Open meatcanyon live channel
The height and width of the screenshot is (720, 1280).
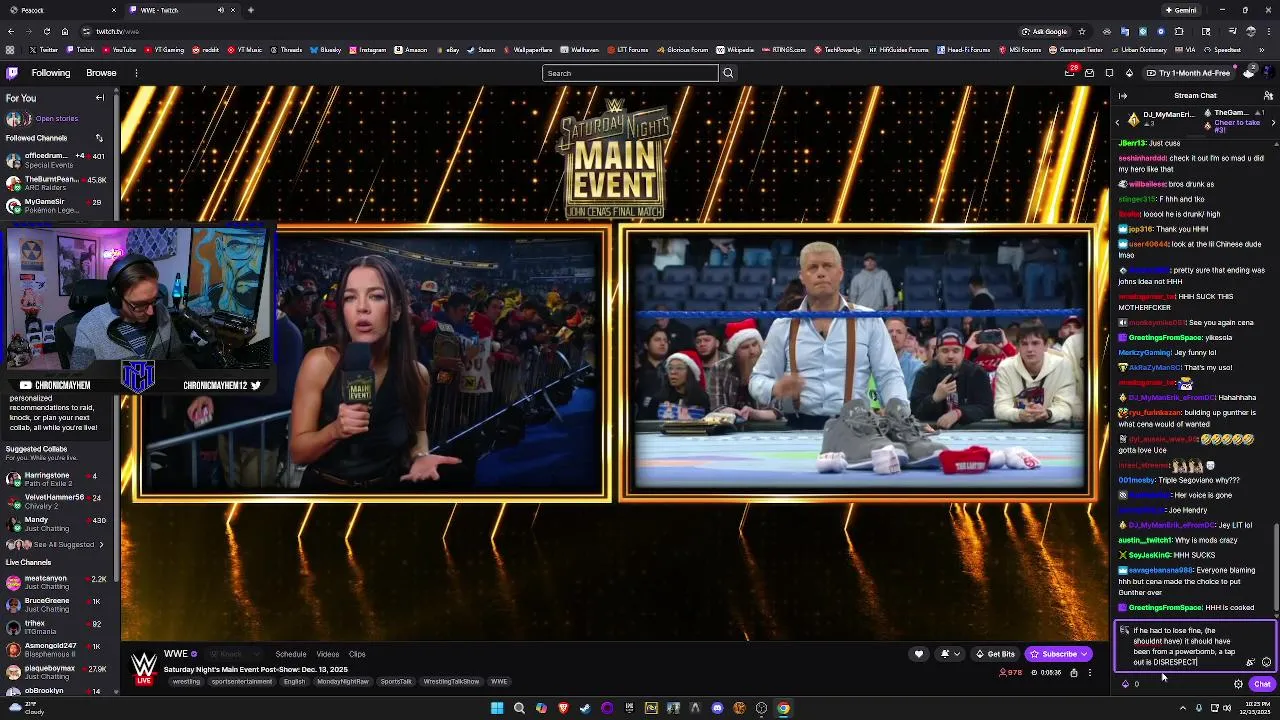point(55,583)
